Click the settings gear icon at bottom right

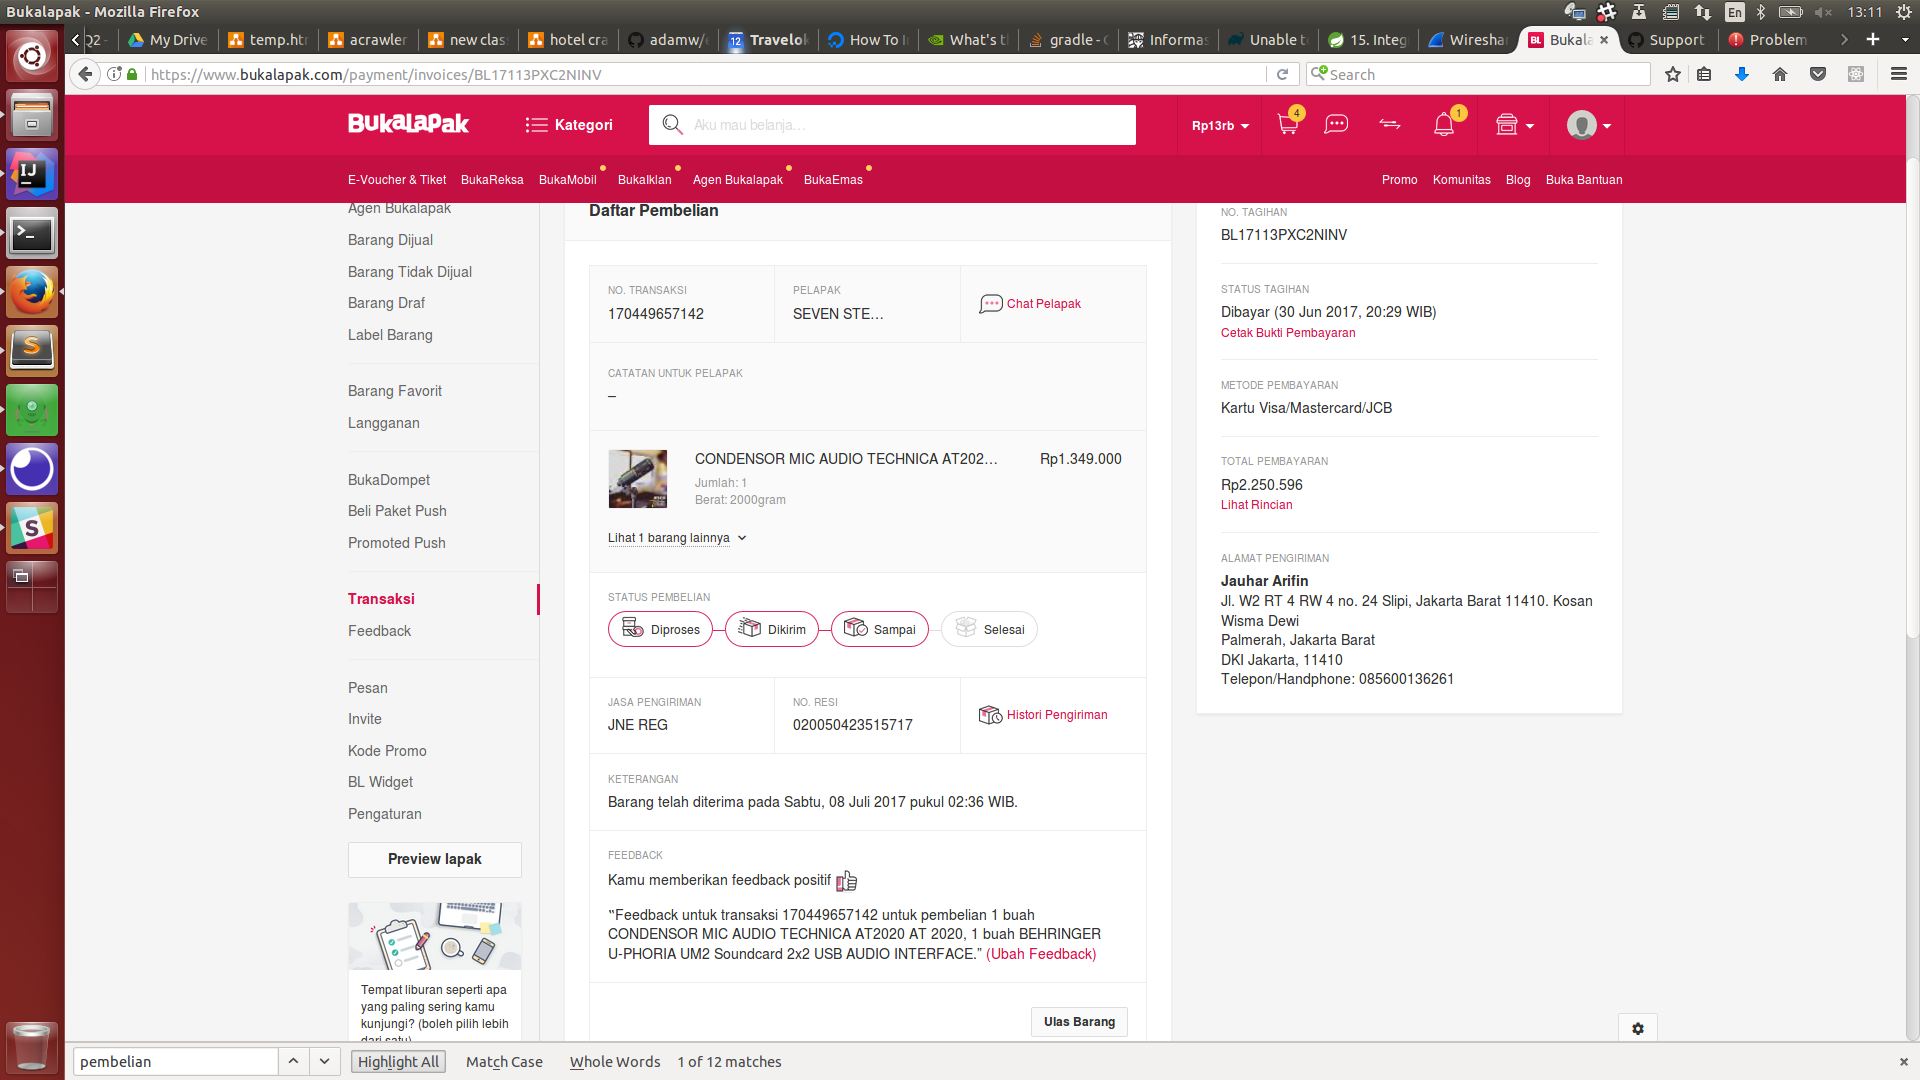coord(1638,1028)
